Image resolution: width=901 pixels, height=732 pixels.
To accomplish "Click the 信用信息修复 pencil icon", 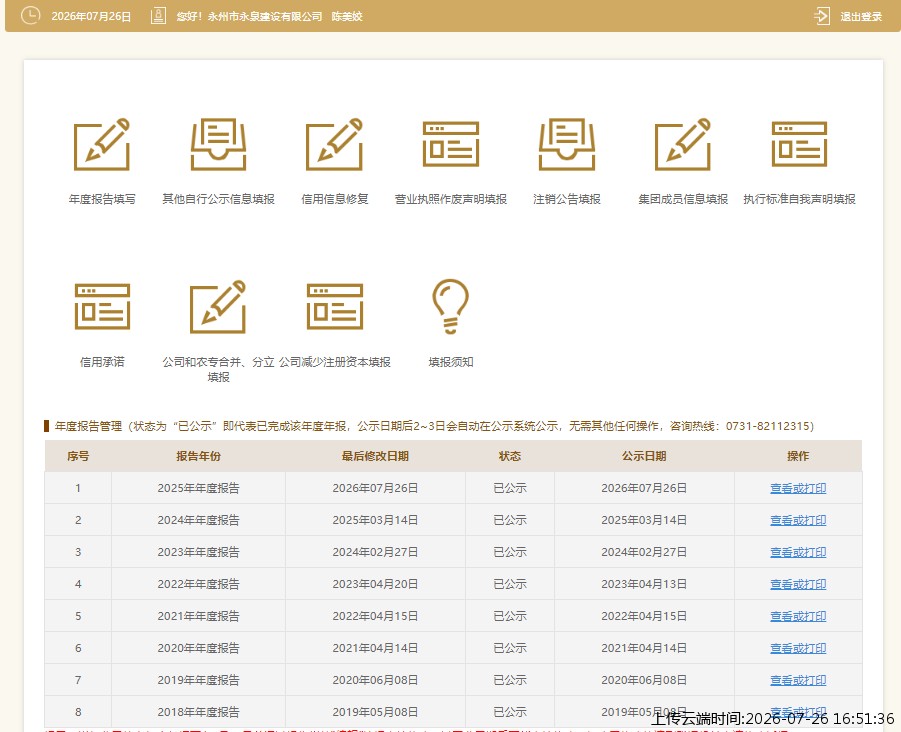I will coord(334,145).
